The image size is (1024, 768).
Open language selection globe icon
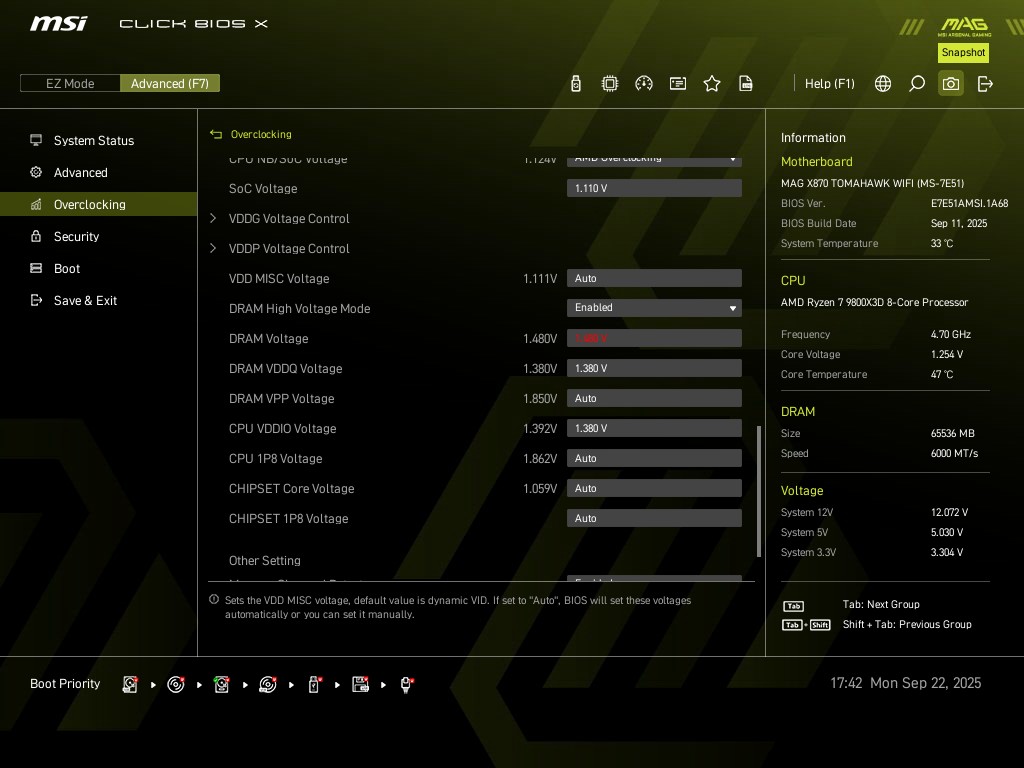point(883,84)
